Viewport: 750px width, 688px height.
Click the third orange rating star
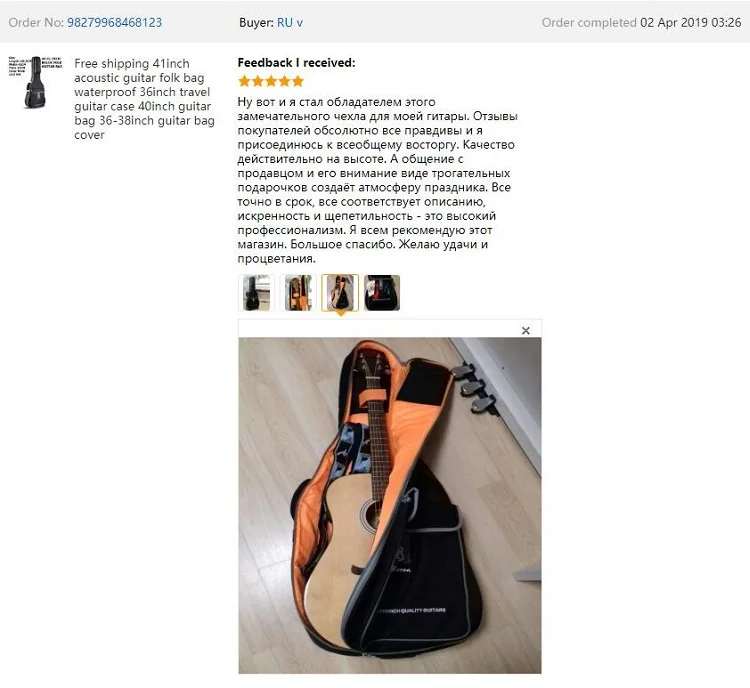(271, 81)
